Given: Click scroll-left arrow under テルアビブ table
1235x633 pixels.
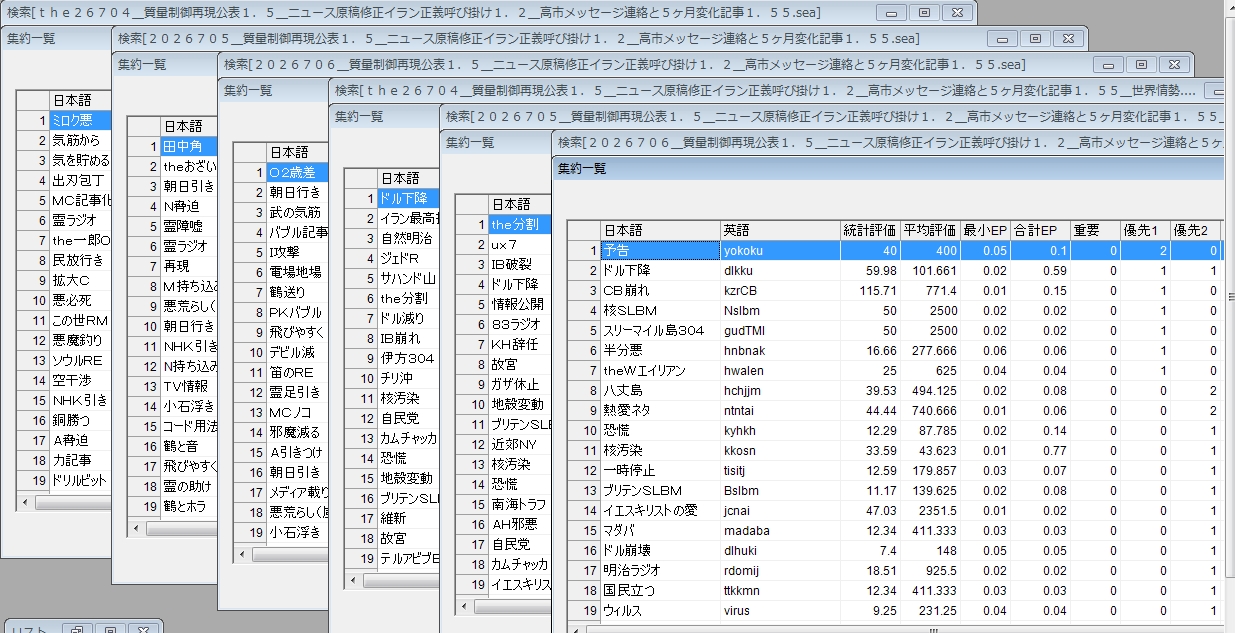Looking at the screenshot, I should (x=353, y=581).
